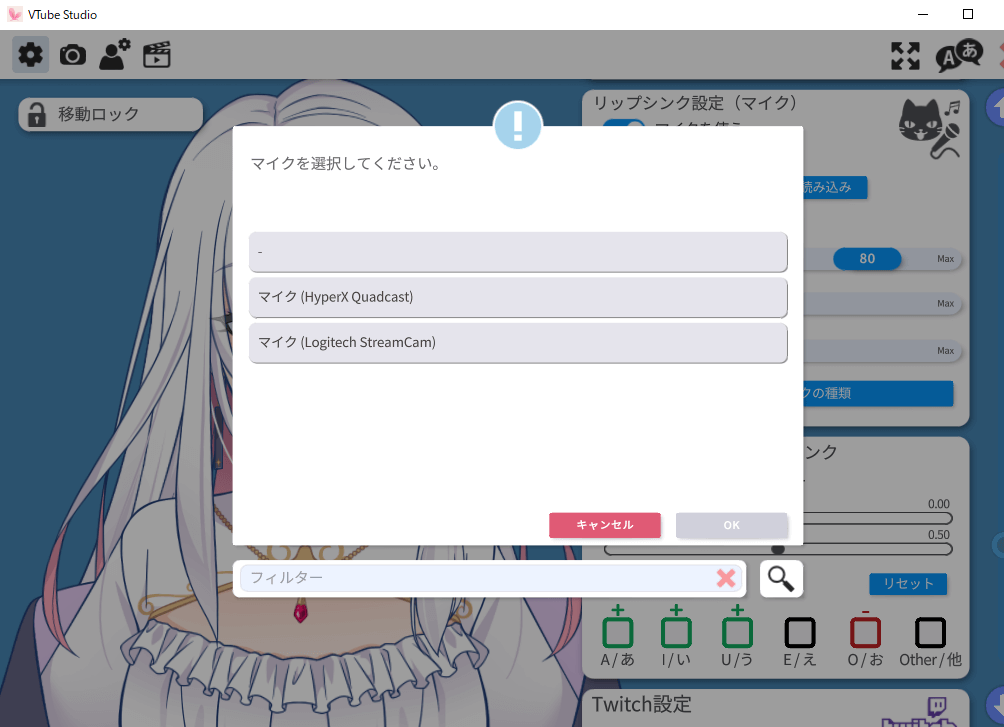Open the model settings person-gear icon
The width and height of the screenshot is (1004, 727).
coord(115,54)
